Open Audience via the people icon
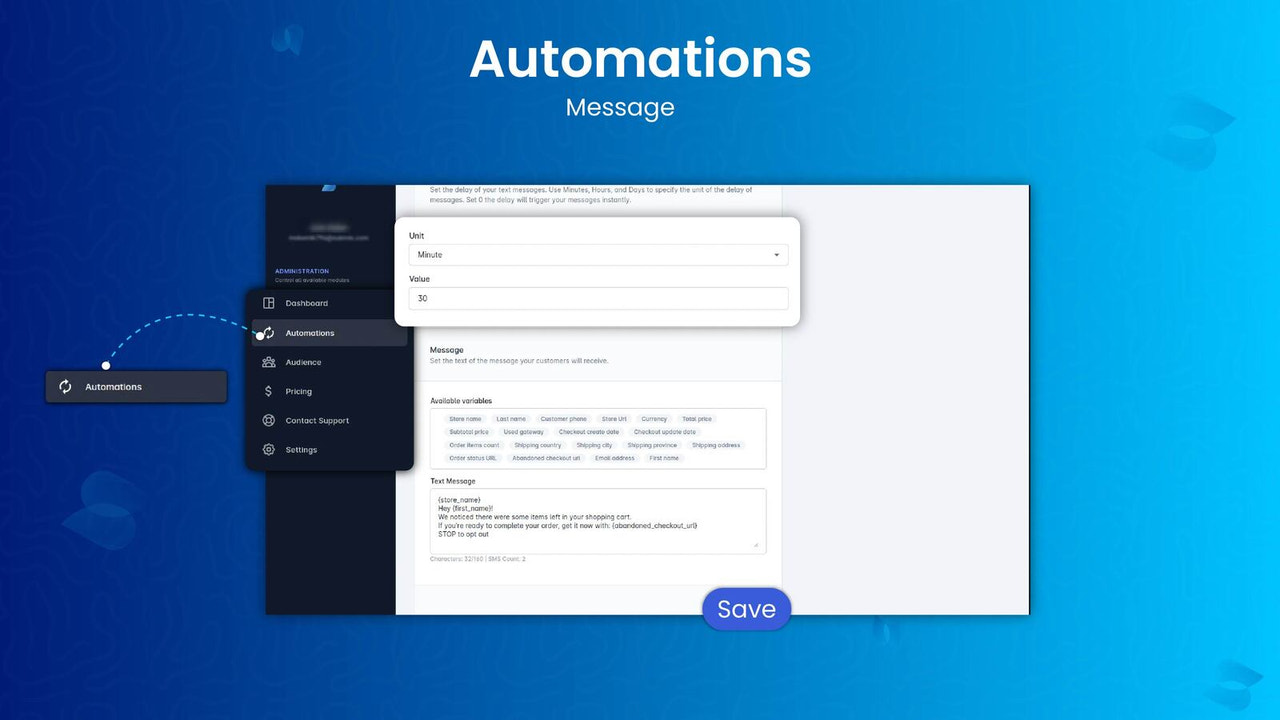Viewport: 1280px width, 720px height. point(268,362)
